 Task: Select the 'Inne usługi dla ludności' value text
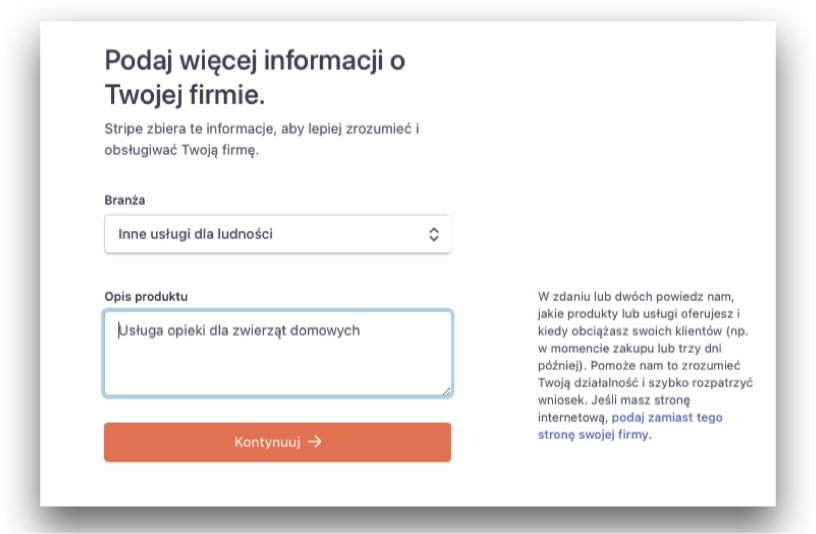[x=195, y=234]
